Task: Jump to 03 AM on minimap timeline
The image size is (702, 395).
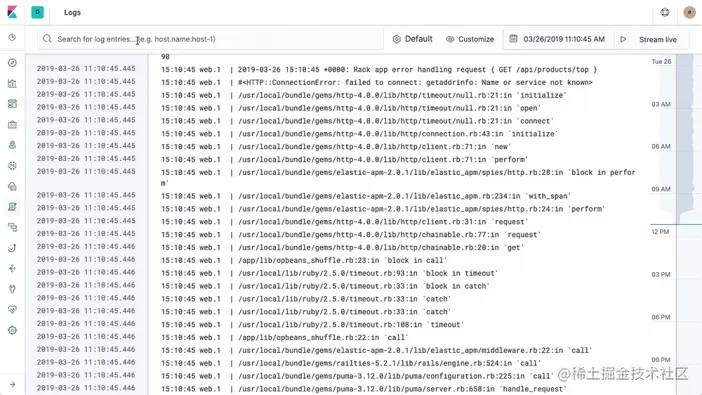Action: tap(661, 104)
